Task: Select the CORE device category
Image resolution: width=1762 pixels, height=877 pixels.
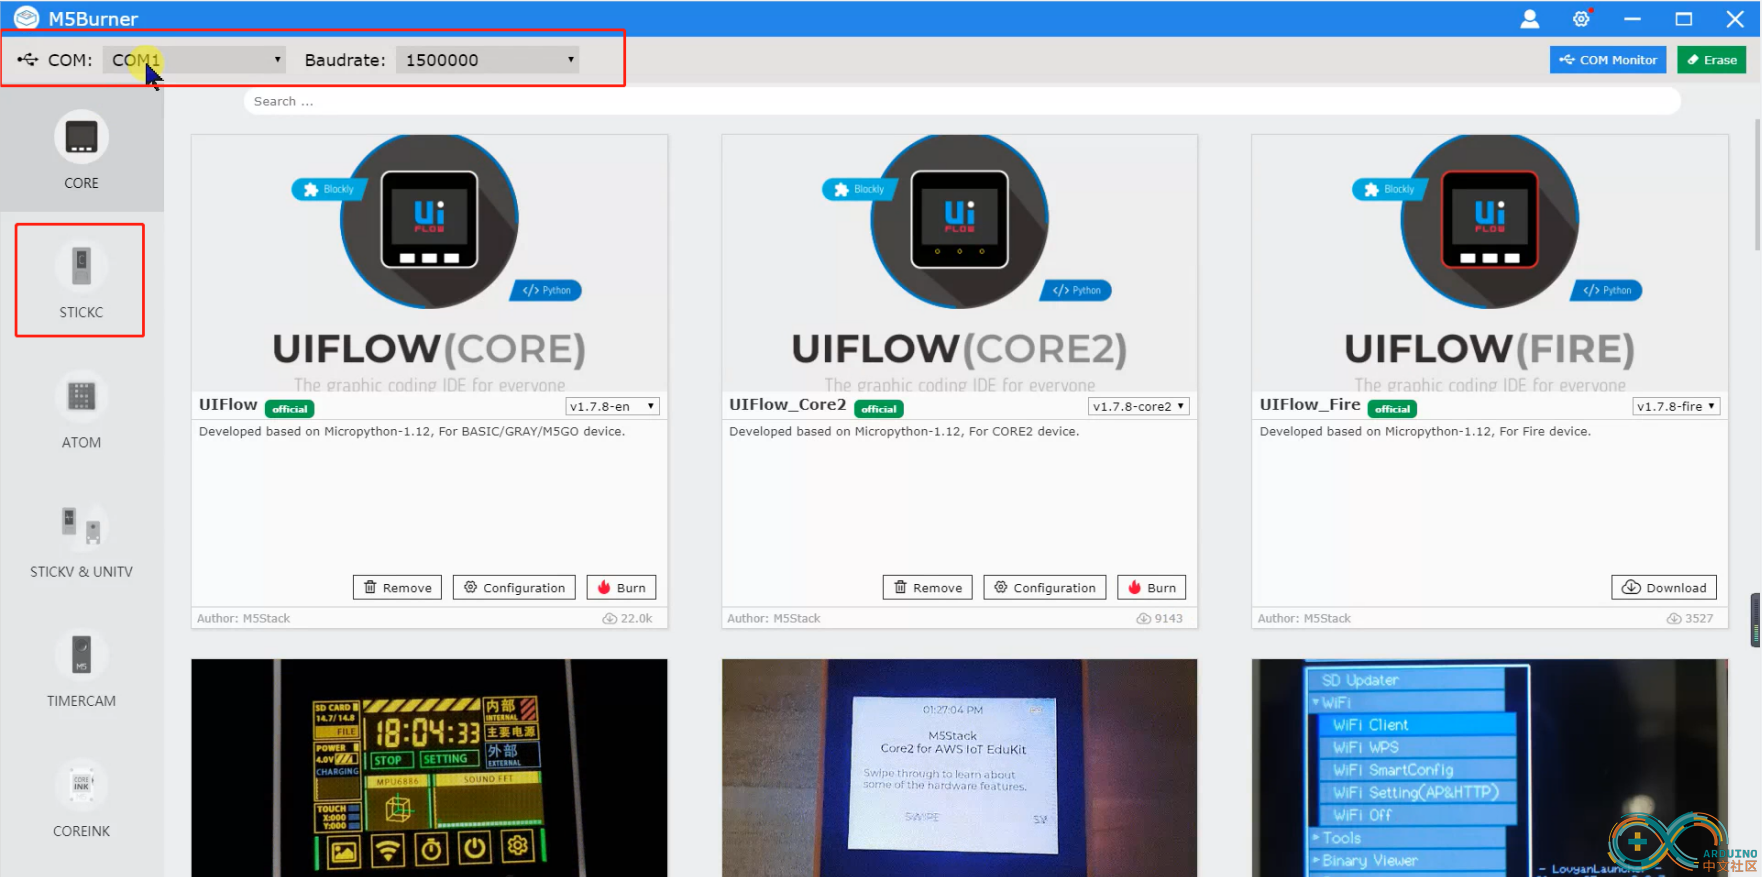Action: (x=81, y=150)
